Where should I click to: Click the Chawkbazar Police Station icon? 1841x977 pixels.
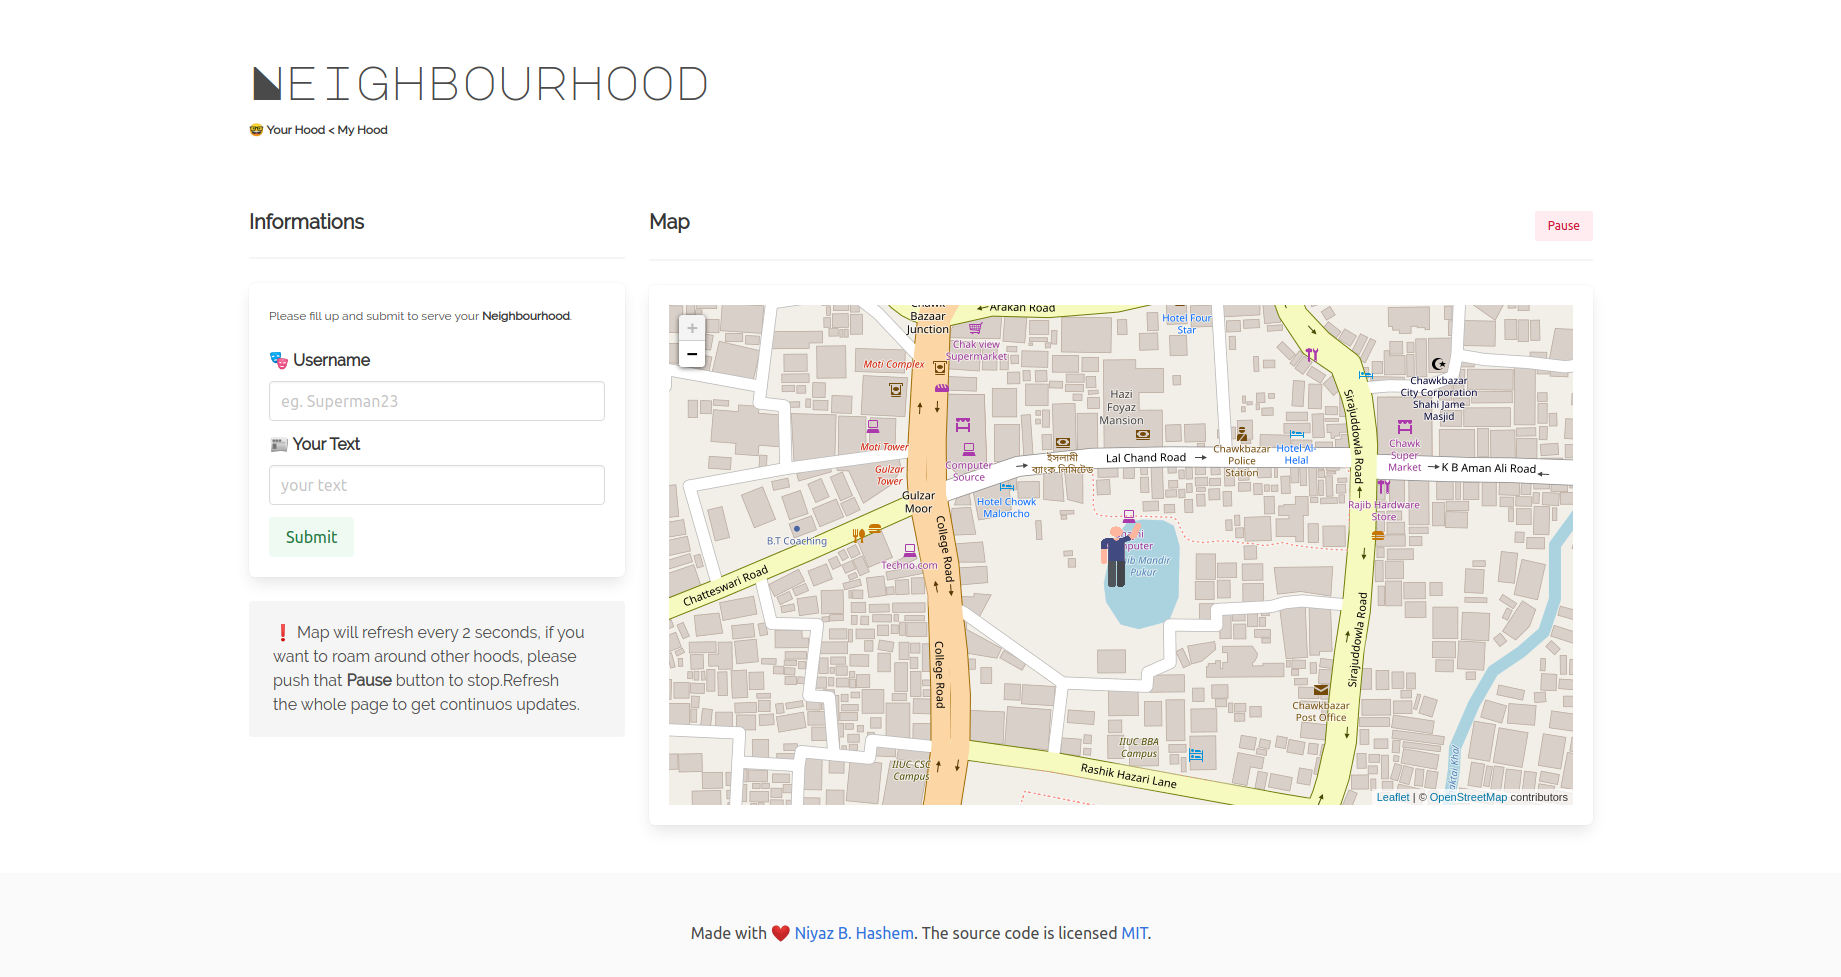tap(1242, 434)
